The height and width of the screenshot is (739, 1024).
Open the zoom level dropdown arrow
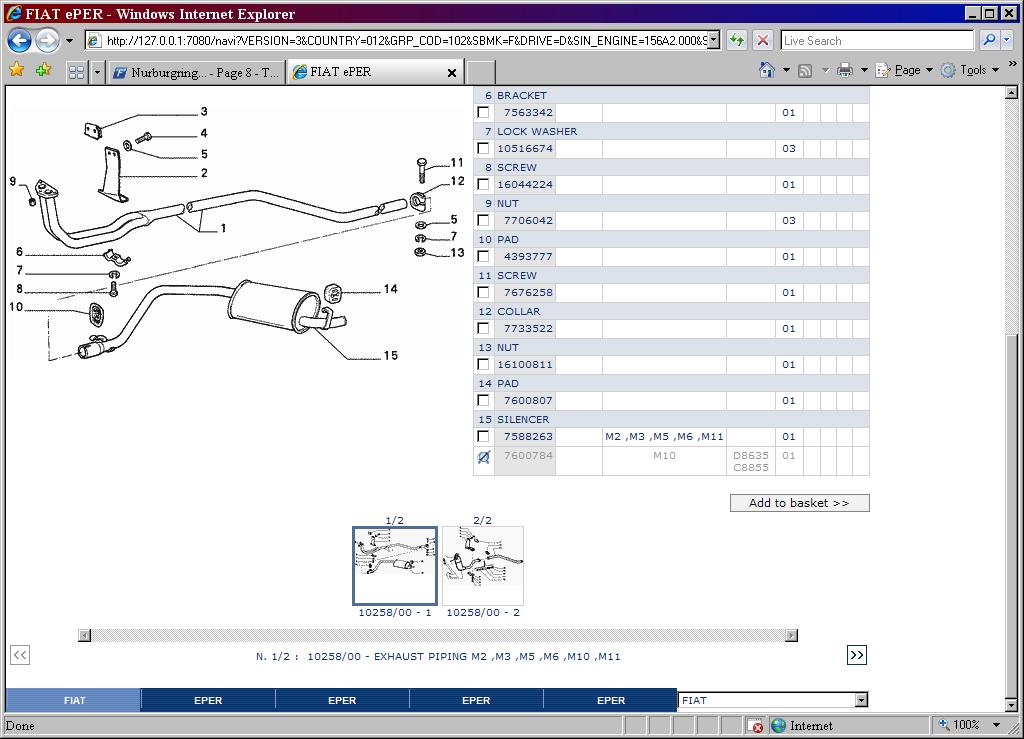point(996,725)
